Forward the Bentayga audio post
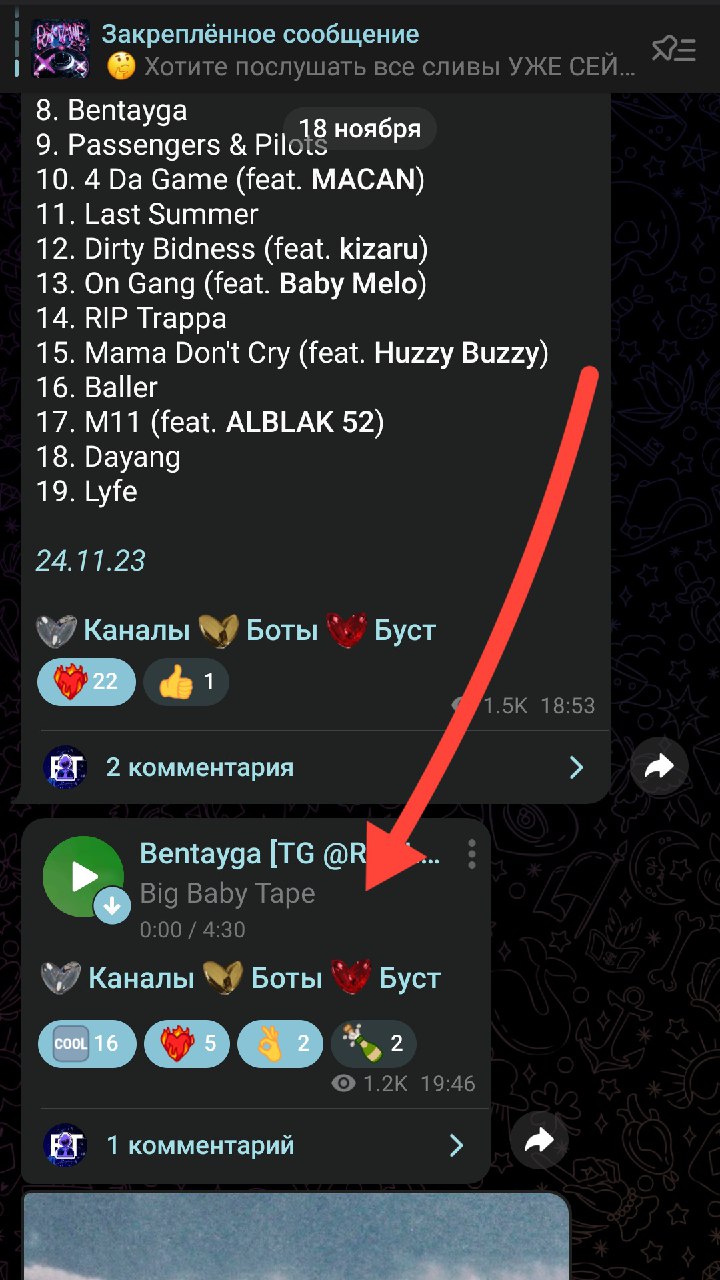720x1280 pixels. click(539, 1141)
